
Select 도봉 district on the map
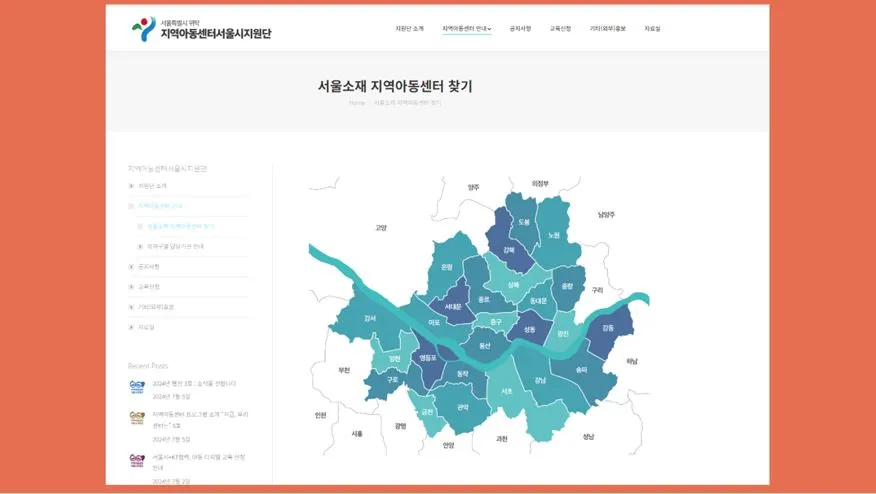coord(523,222)
